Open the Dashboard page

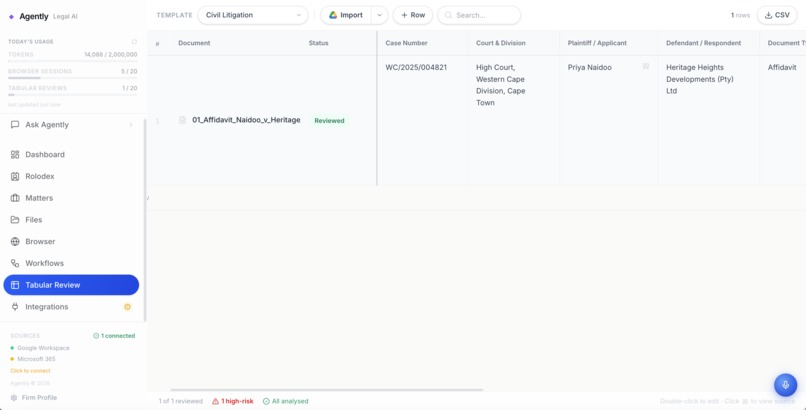[x=71, y=155]
